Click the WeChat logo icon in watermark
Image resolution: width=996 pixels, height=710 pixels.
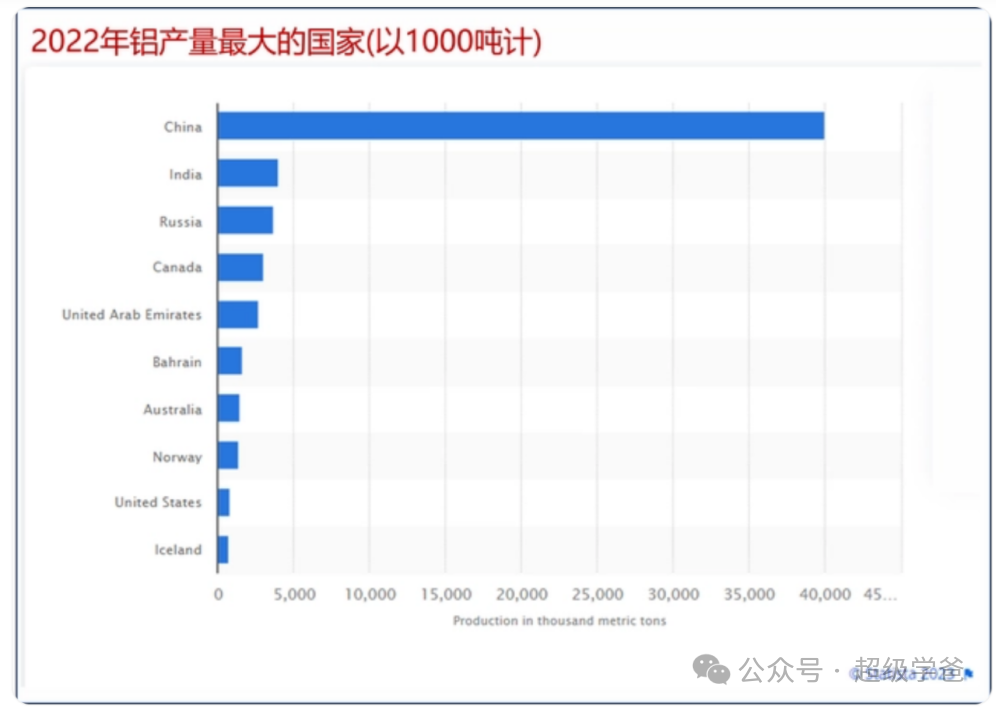pyautogui.click(x=713, y=670)
